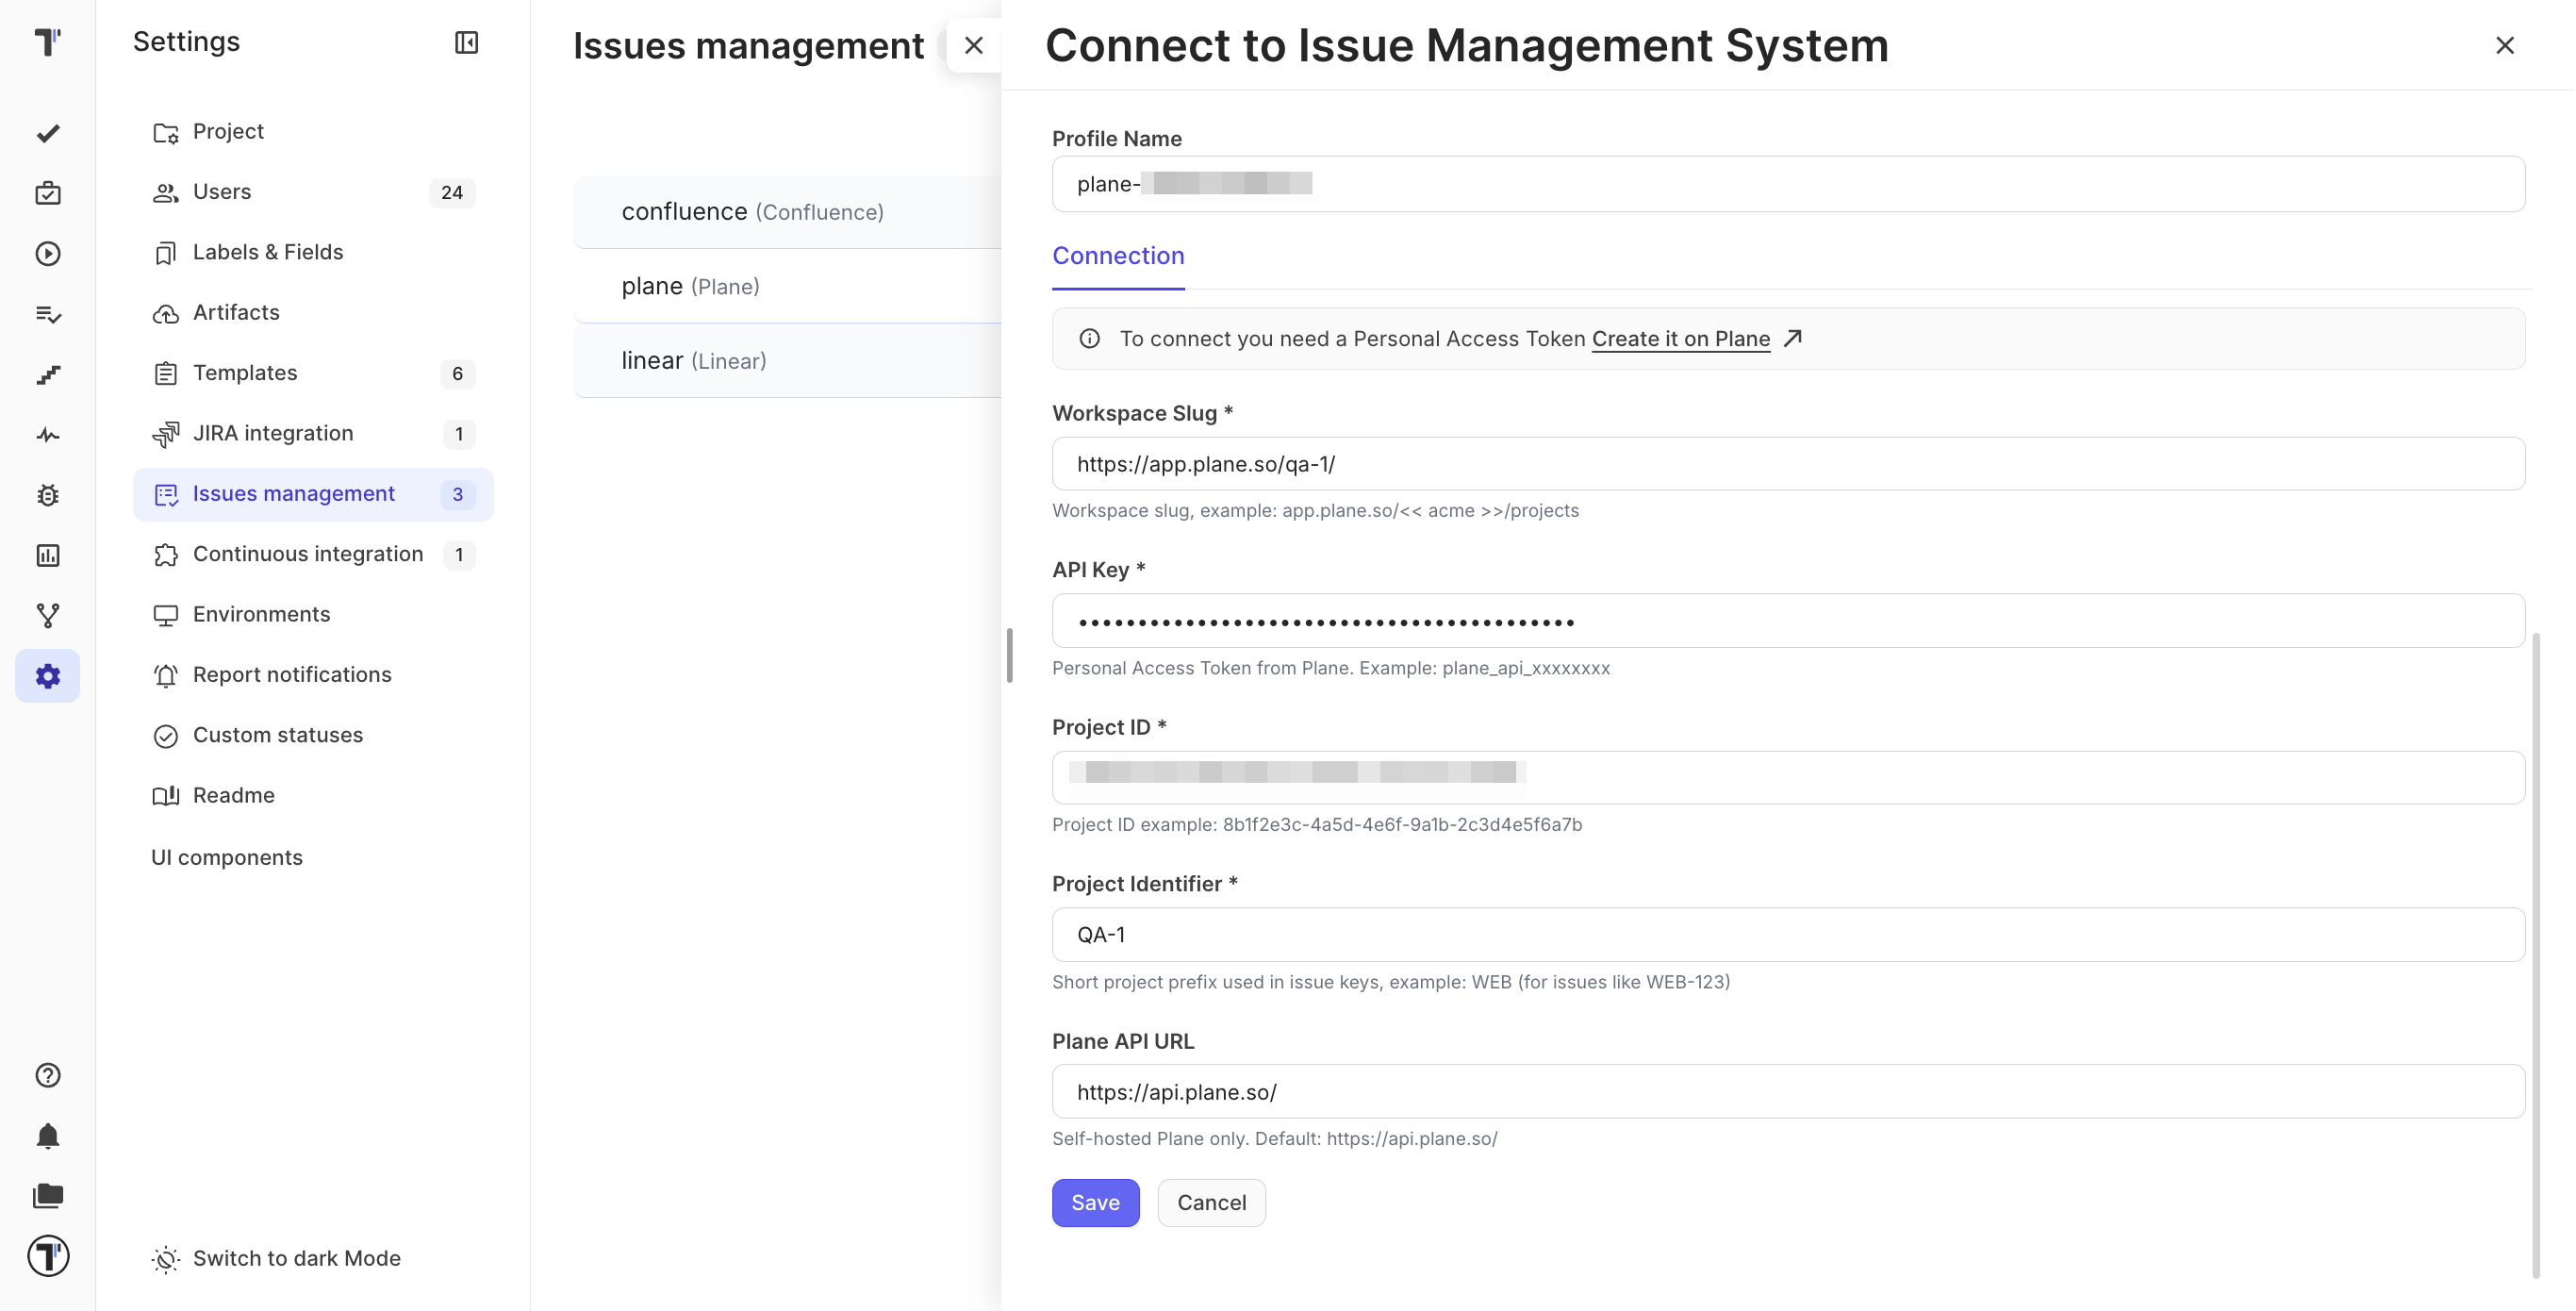Open the Pulse activity icon in left rail
Screen dimensions: 2576x1311
click(47, 435)
